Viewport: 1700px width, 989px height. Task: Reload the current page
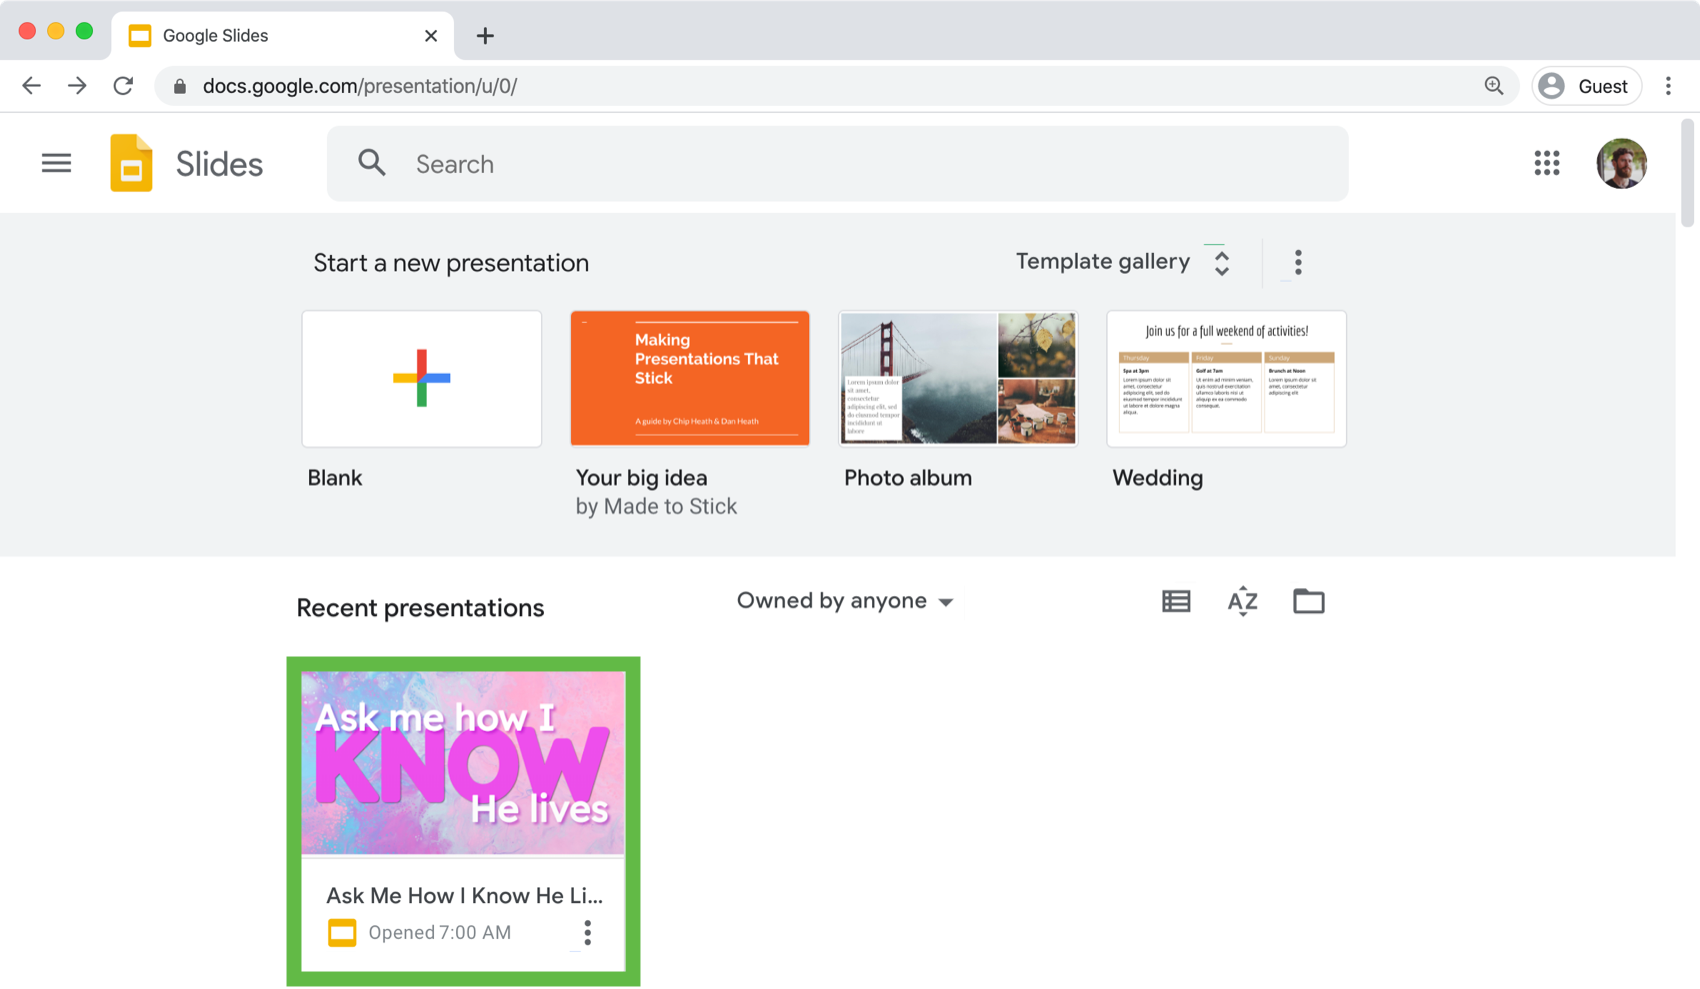[123, 86]
